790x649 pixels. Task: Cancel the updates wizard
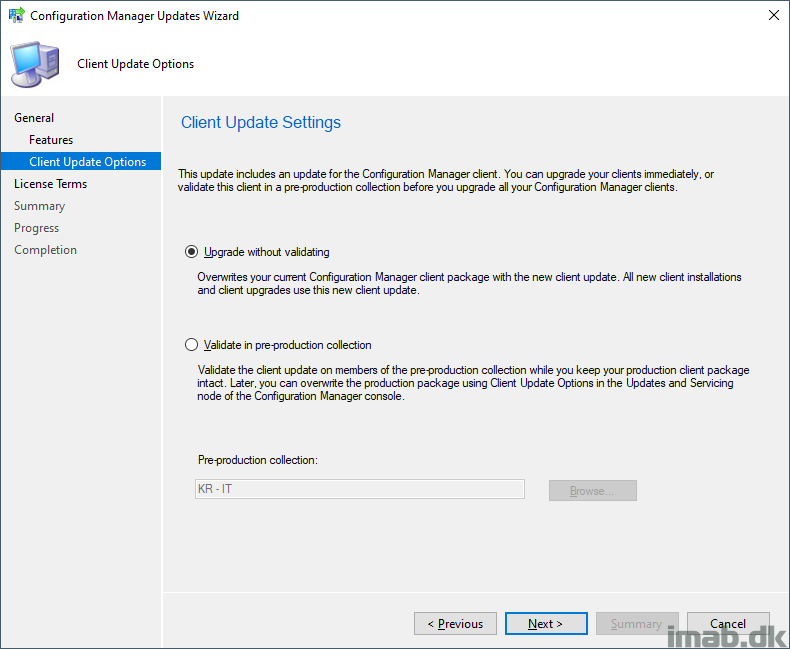[x=729, y=624]
